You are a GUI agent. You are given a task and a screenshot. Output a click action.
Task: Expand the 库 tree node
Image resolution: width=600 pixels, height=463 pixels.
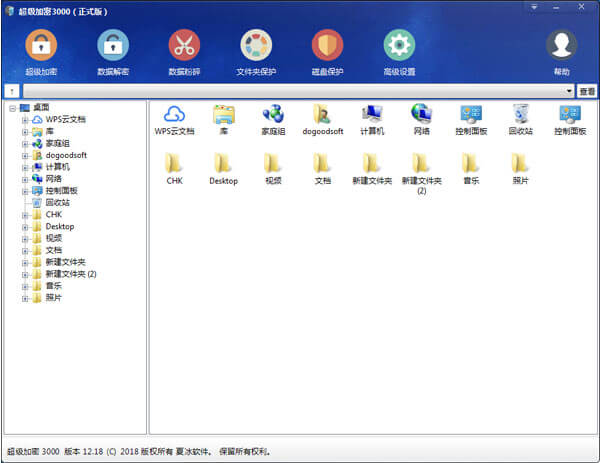click(25, 132)
